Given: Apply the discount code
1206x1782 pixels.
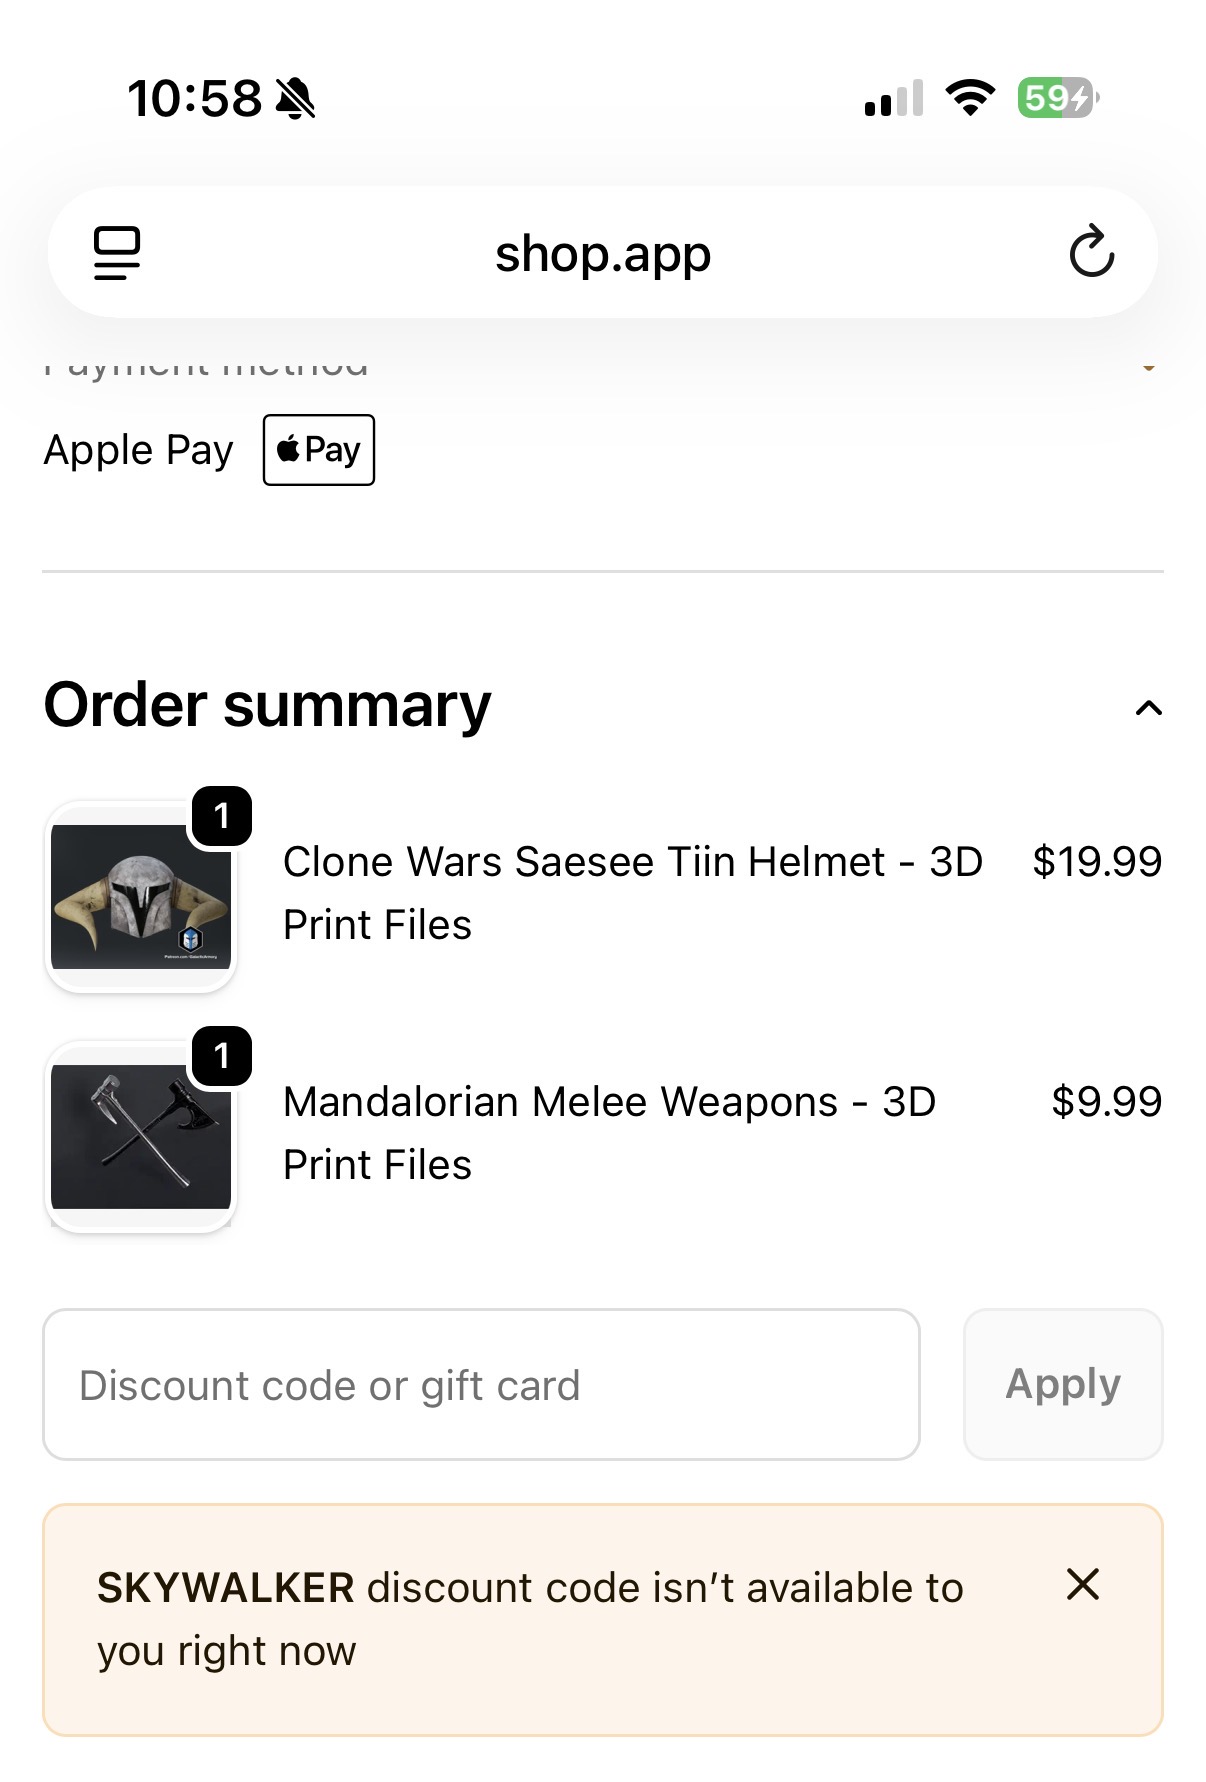Looking at the screenshot, I should click(x=1063, y=1385).
